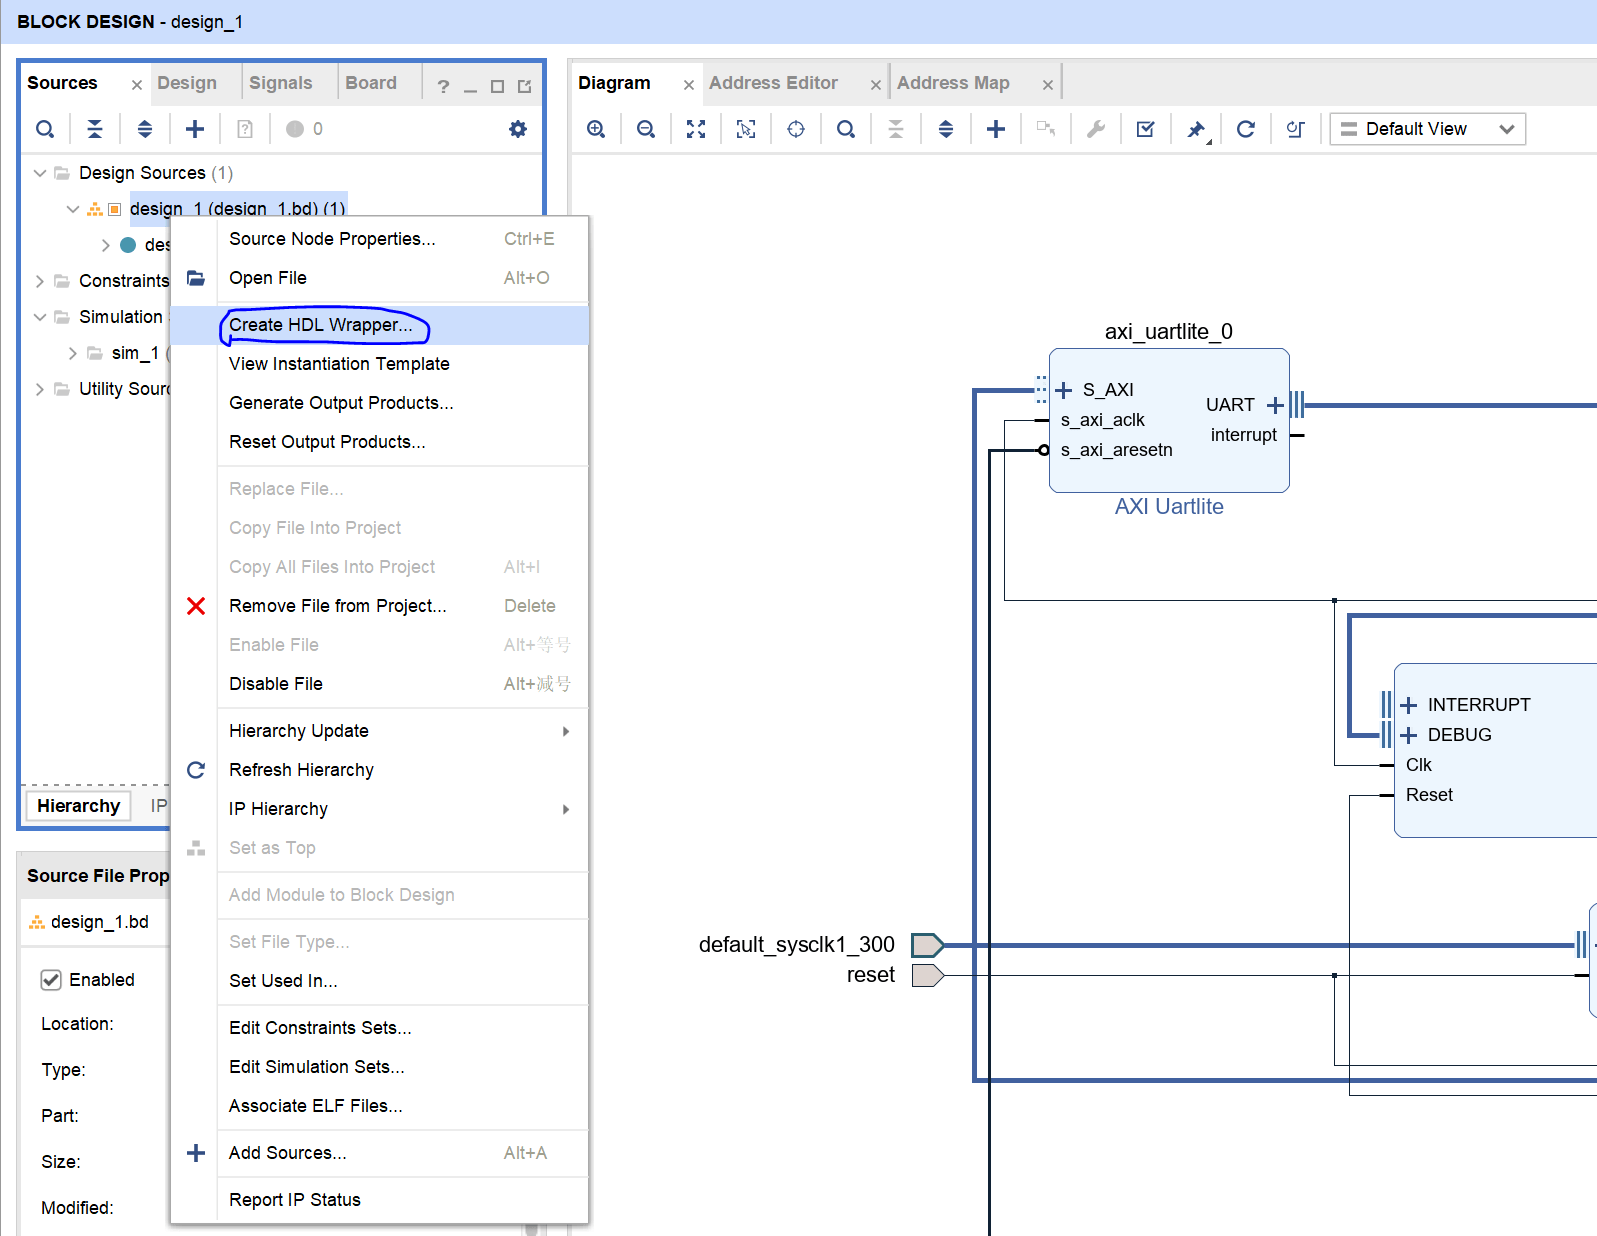
Task: Open the Default View dropdown
Action: click(1427, 129)
